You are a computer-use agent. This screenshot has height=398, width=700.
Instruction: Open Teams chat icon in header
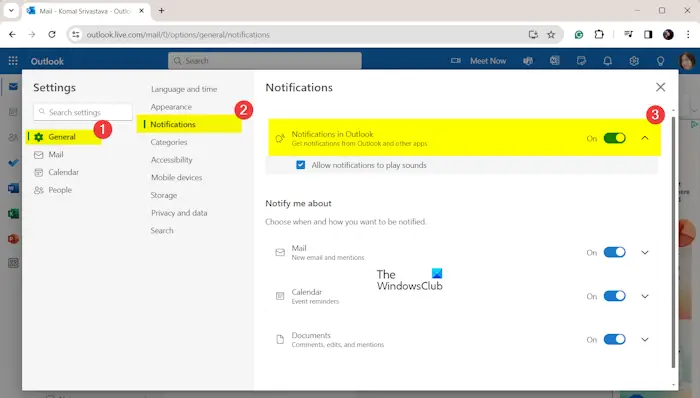tap(528, 61)
